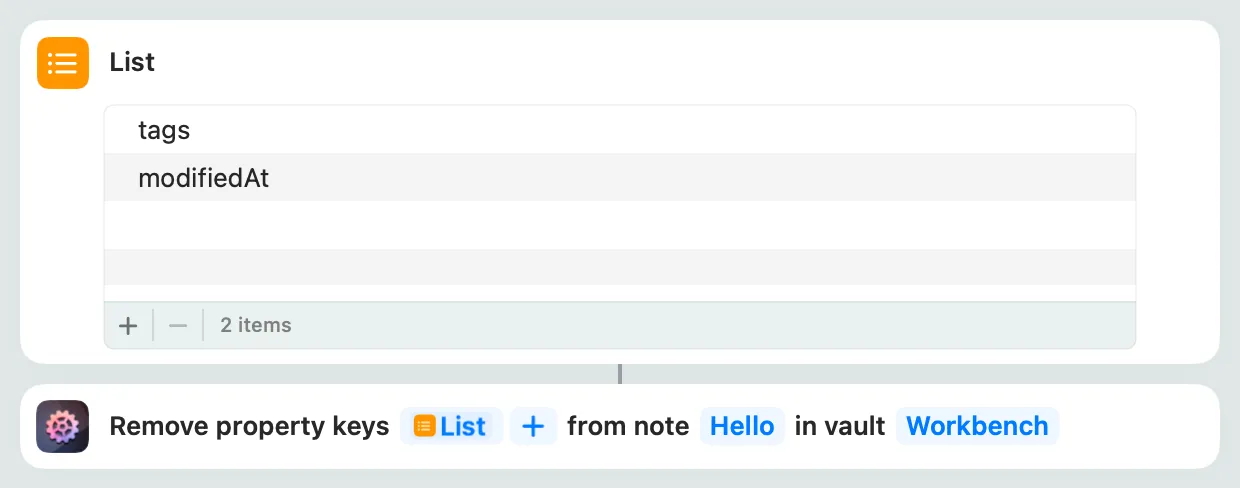Click small orange icon inside List token
Screen dimensions: 1240x488
[x=424, y=426]
